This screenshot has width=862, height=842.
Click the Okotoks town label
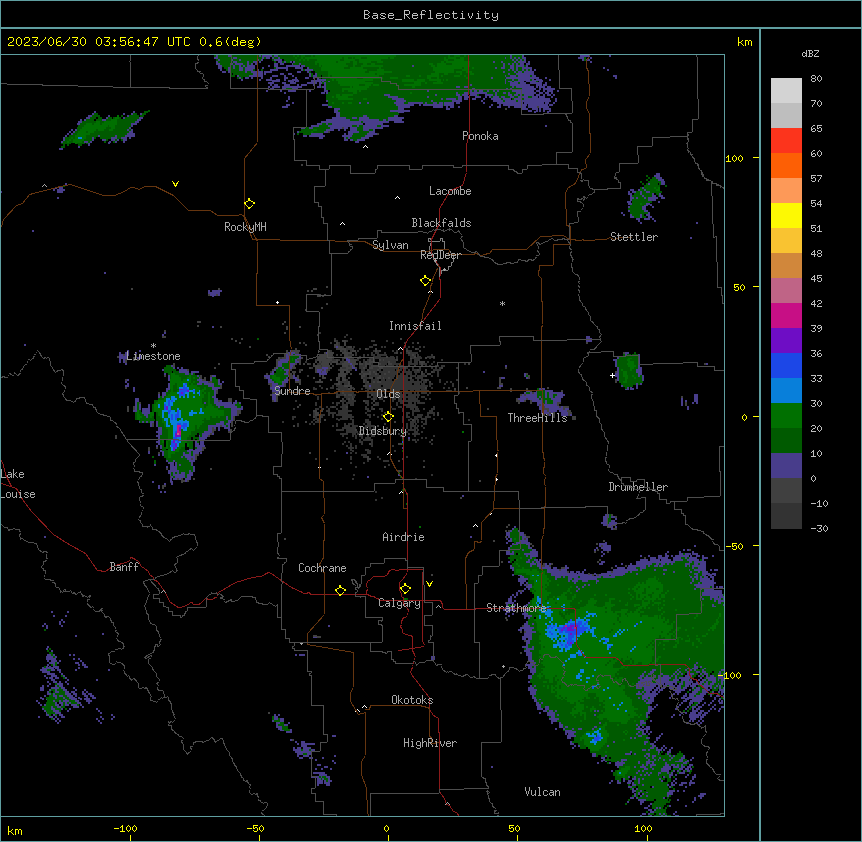pyautogui.click(x=412, y=700)
